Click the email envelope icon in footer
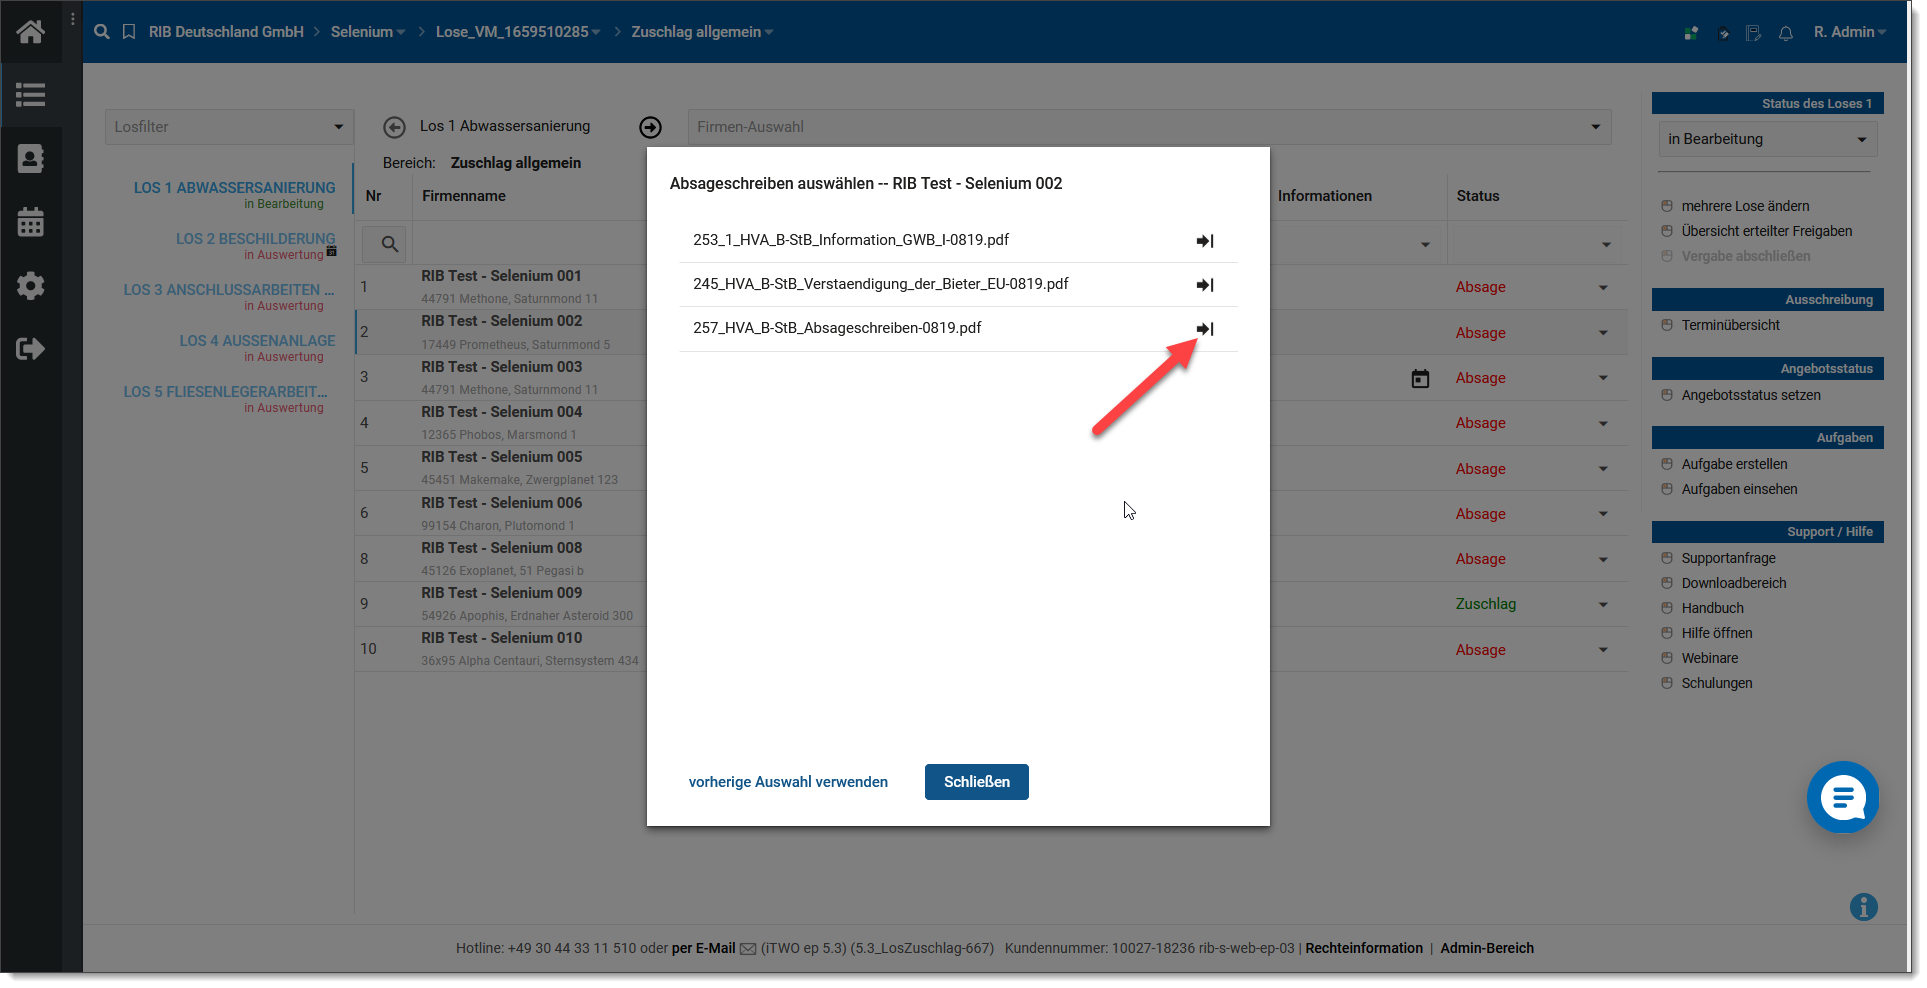 748,949
